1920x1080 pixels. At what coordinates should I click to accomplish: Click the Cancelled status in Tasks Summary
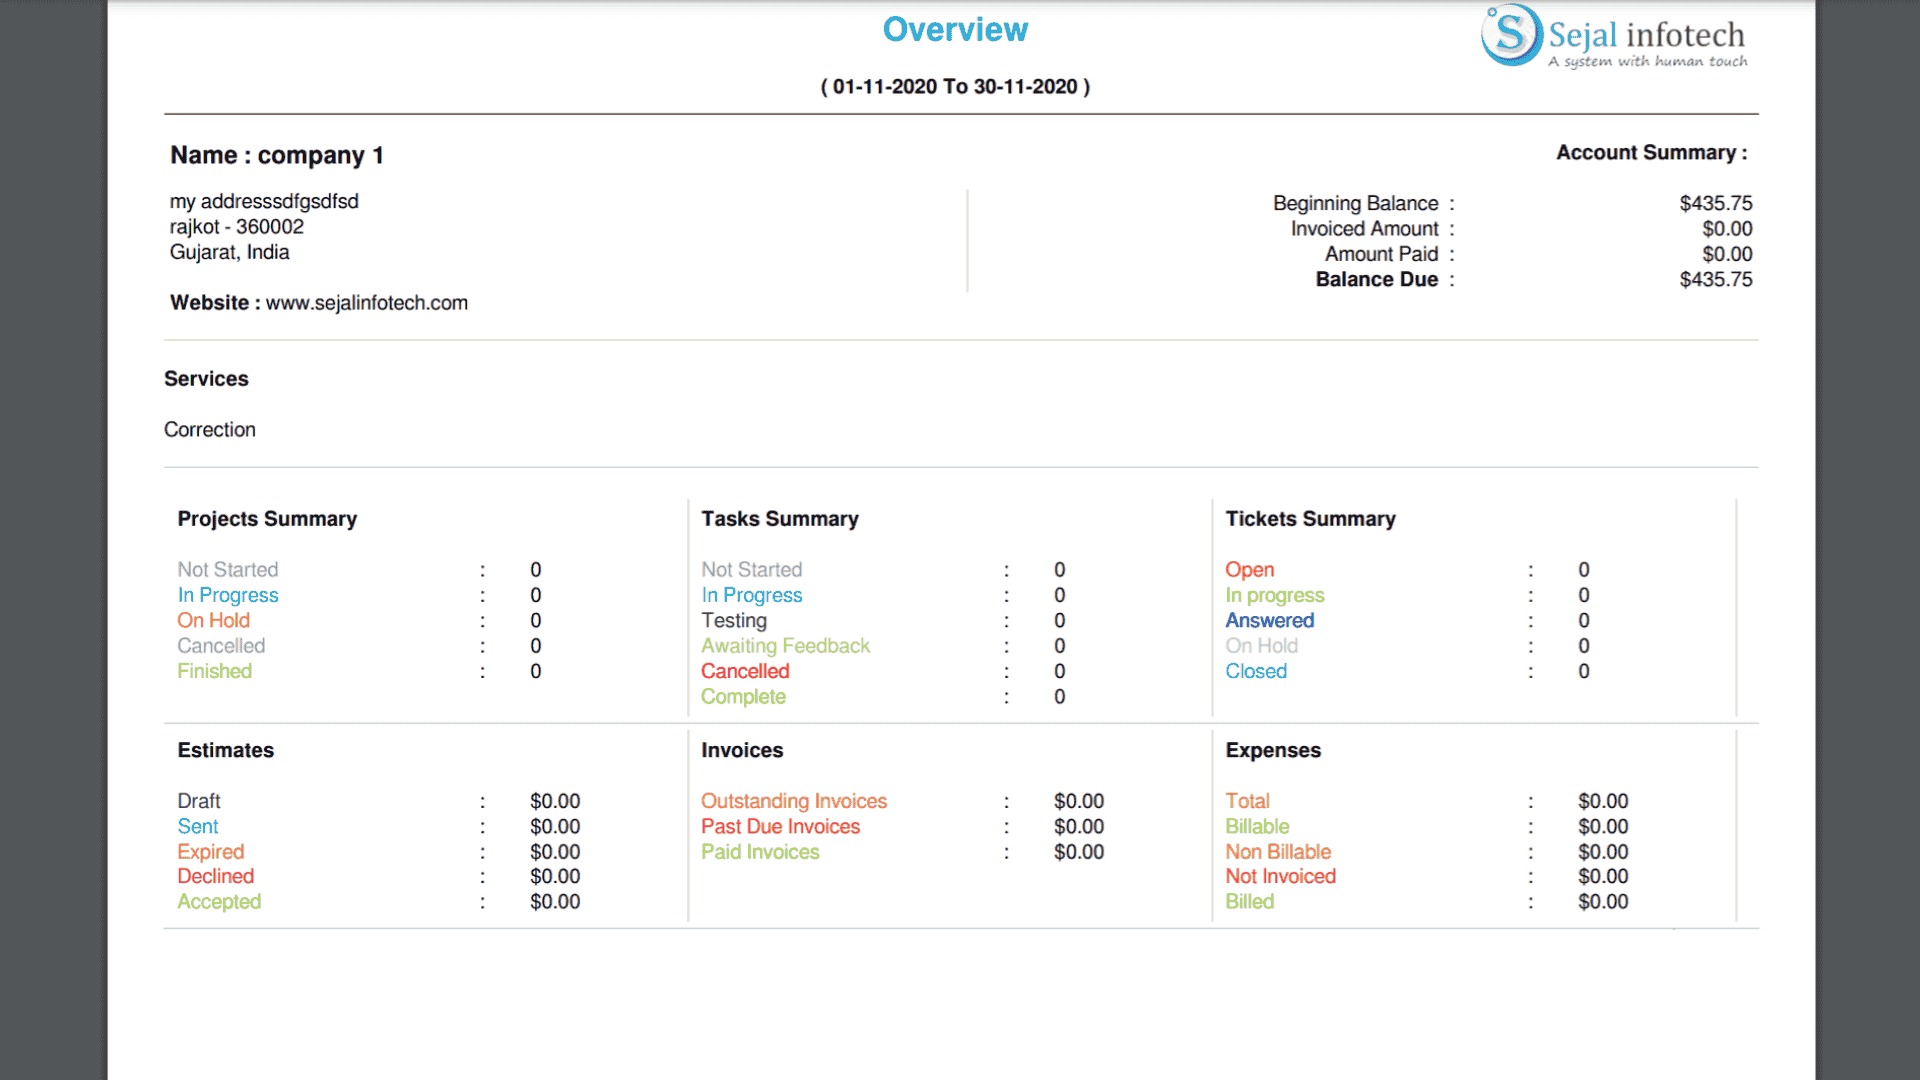coord(744,671)
